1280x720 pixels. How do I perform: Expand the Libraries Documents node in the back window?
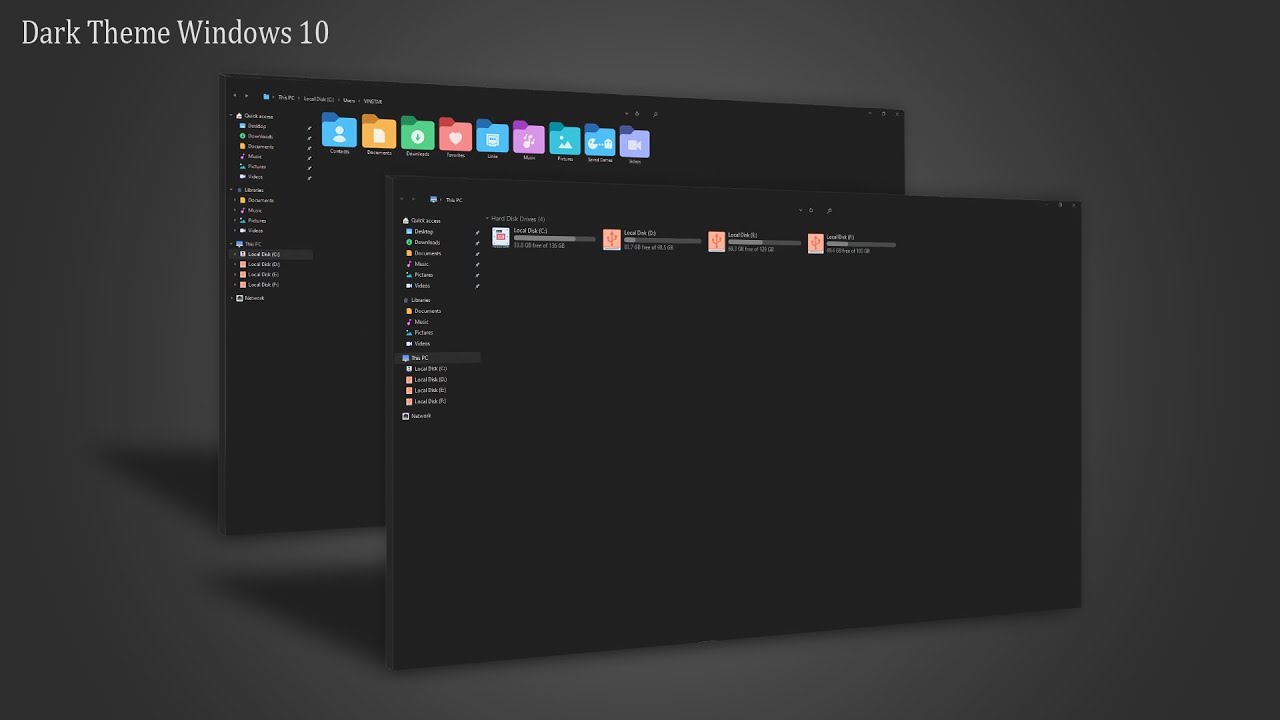[235, 200]
